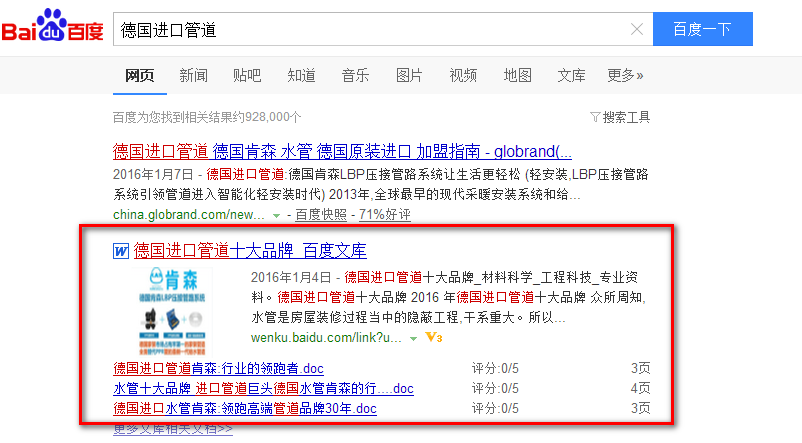Click the blue W document icon
802x443 pixels.
point(120,251)
